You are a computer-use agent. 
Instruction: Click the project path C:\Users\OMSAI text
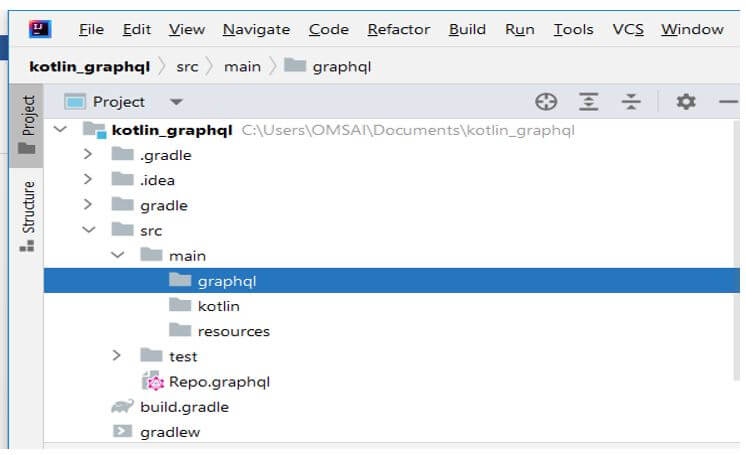pyautogui.click(x=408, y=130)
